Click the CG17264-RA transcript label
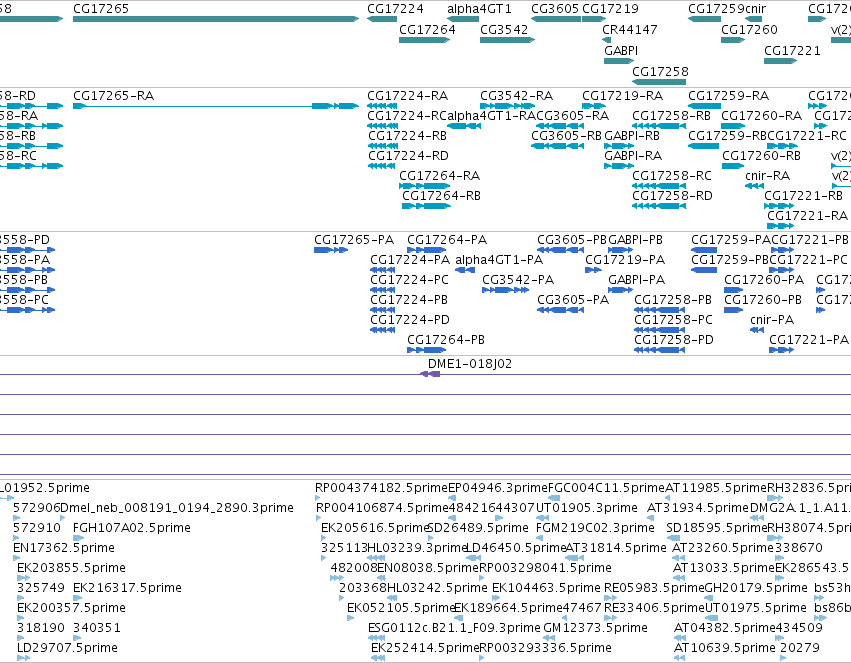Viewport: 851px width, 663px height. [x=440, y=176]
